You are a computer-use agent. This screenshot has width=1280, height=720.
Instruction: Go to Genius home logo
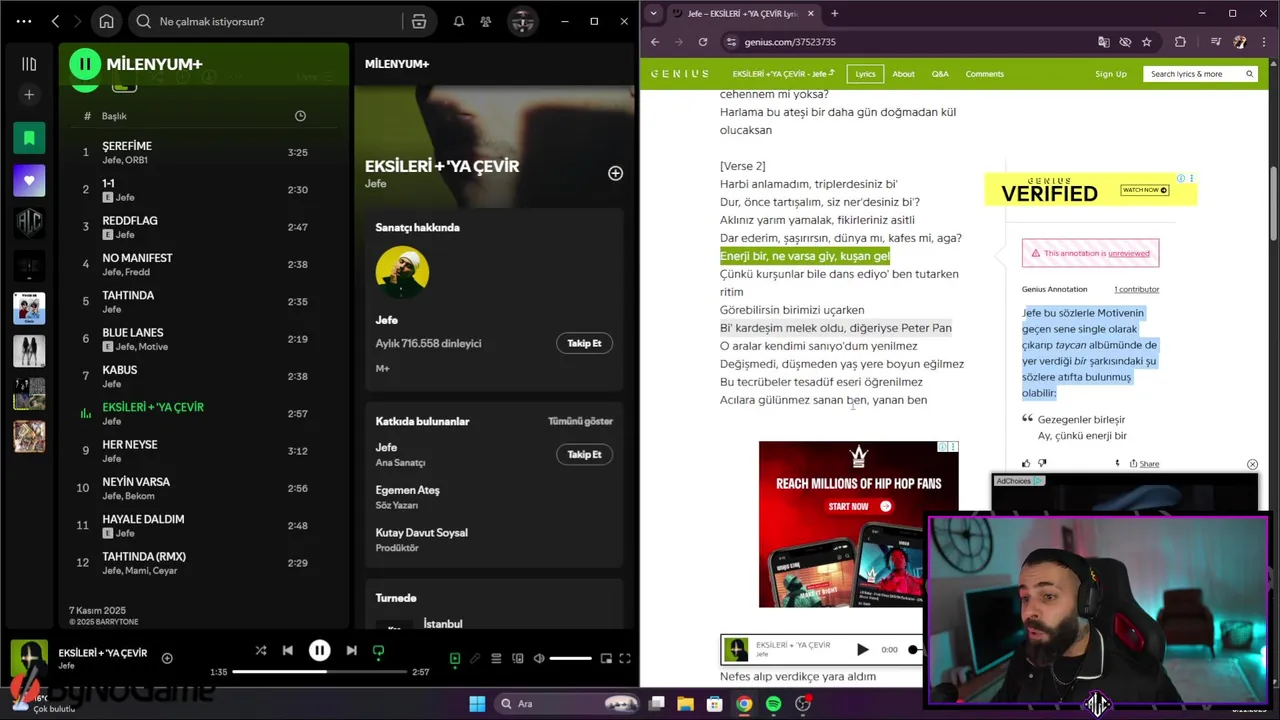click(x=680, y=74)
